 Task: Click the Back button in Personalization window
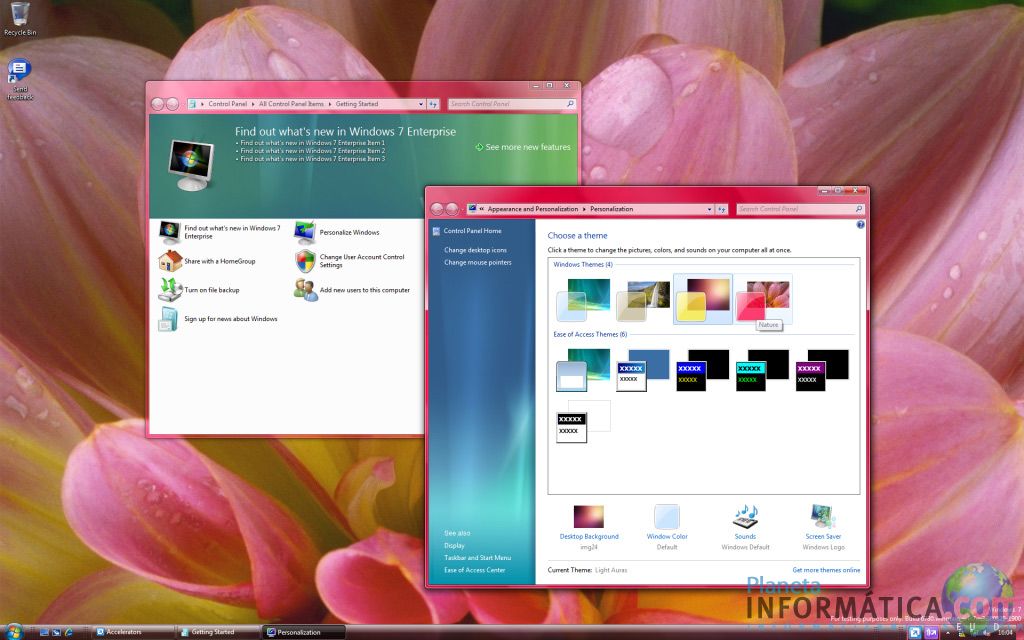tap(438, 209)
